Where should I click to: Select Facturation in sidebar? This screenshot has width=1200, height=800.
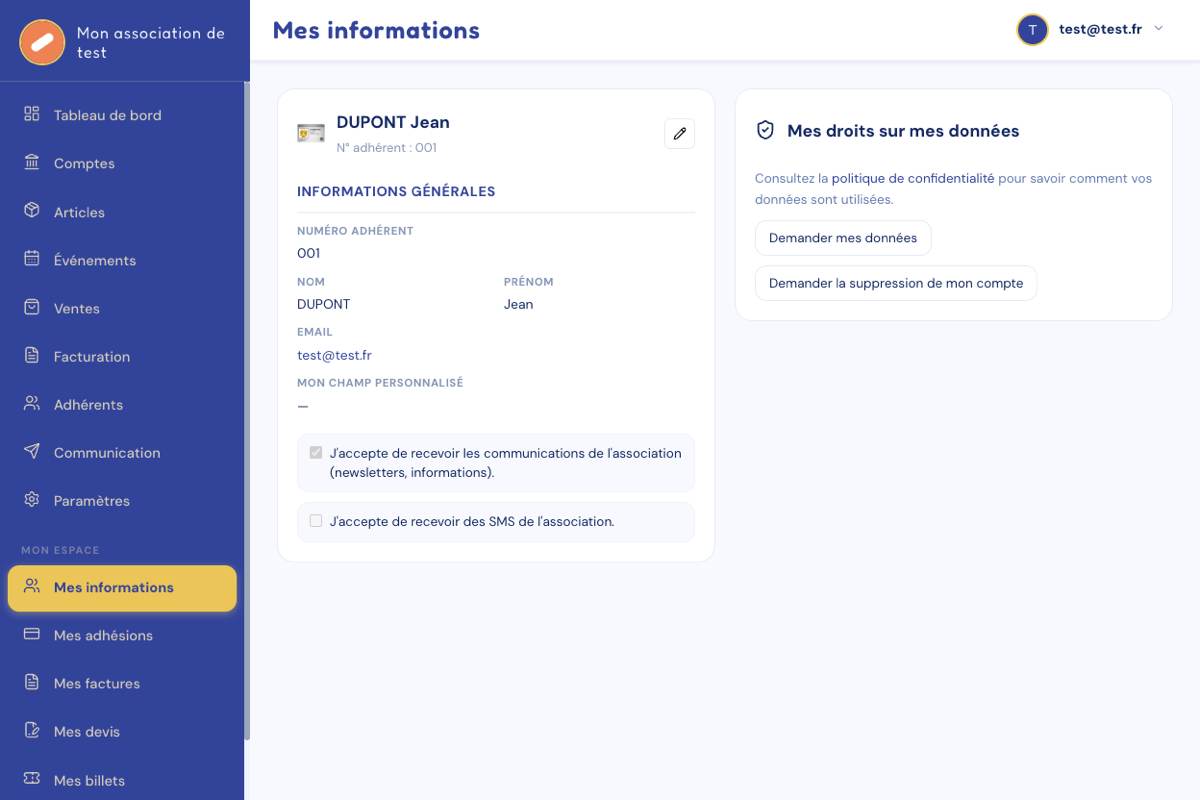pos(122,356)
